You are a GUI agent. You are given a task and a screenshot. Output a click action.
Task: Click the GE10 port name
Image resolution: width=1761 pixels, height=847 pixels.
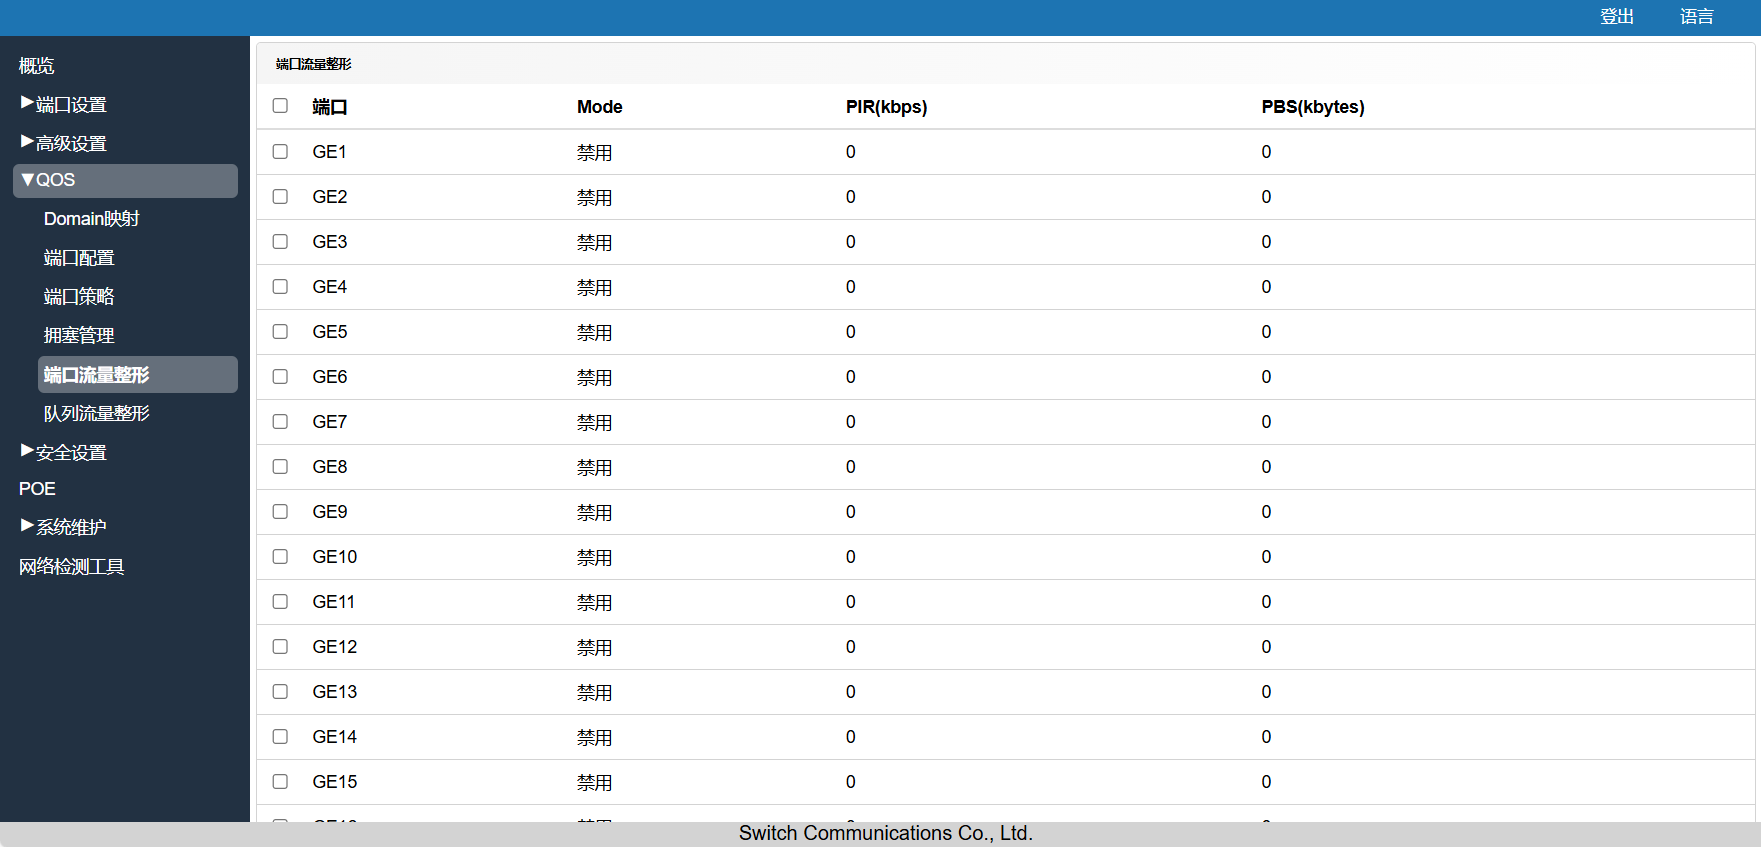coord(335,557)
